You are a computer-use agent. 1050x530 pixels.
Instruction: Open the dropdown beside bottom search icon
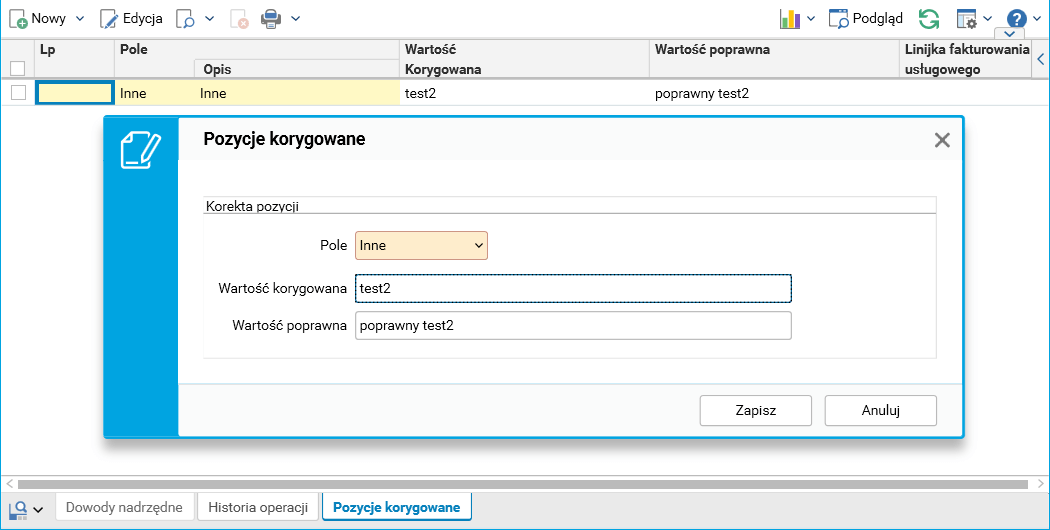pyautogui.click(x=38, y=510)
